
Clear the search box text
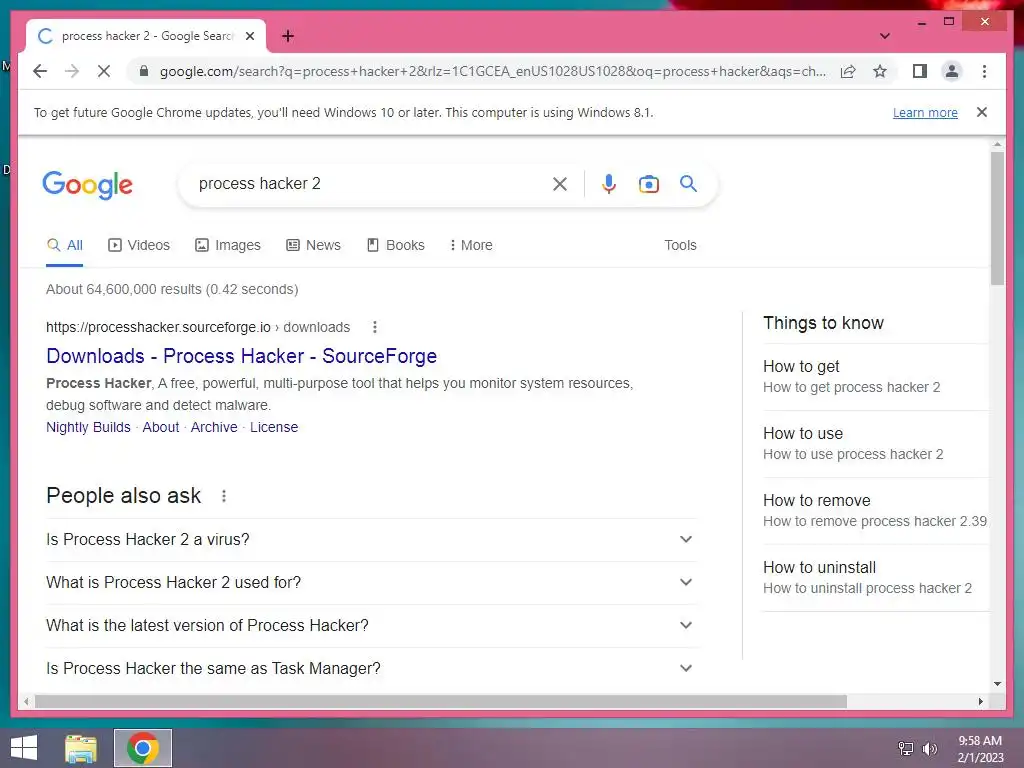click(560, 184)
